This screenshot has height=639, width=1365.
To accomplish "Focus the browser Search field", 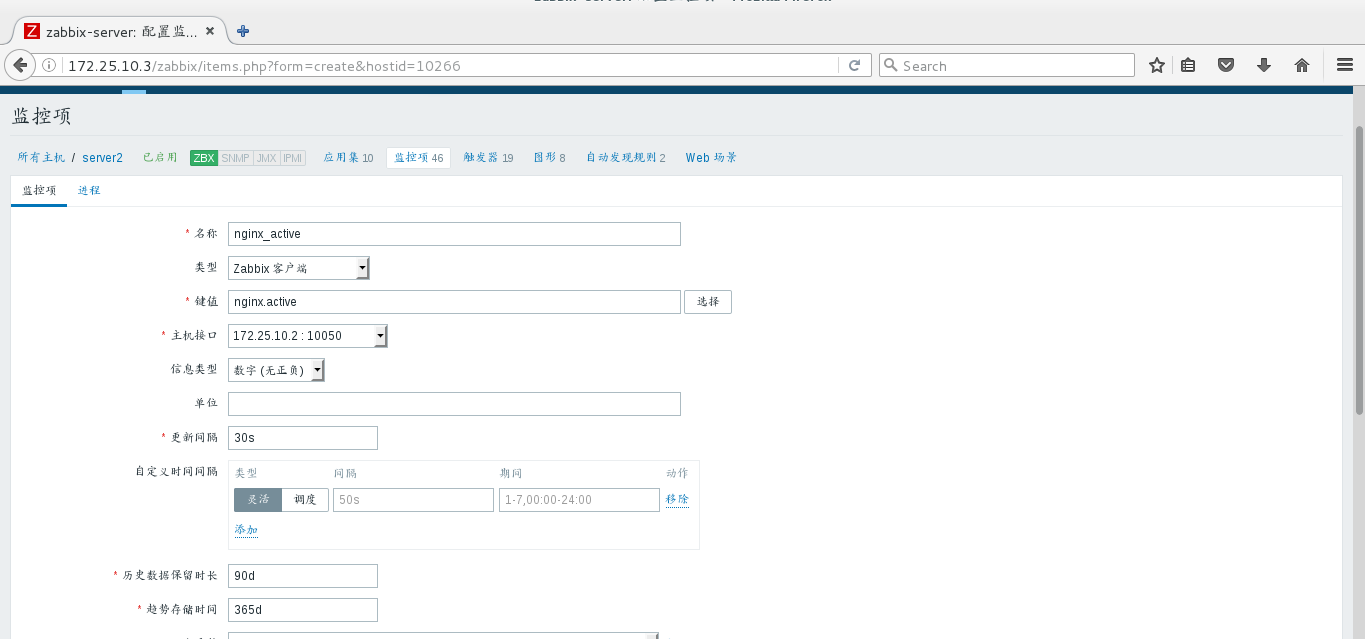I will click(1007, 65).
